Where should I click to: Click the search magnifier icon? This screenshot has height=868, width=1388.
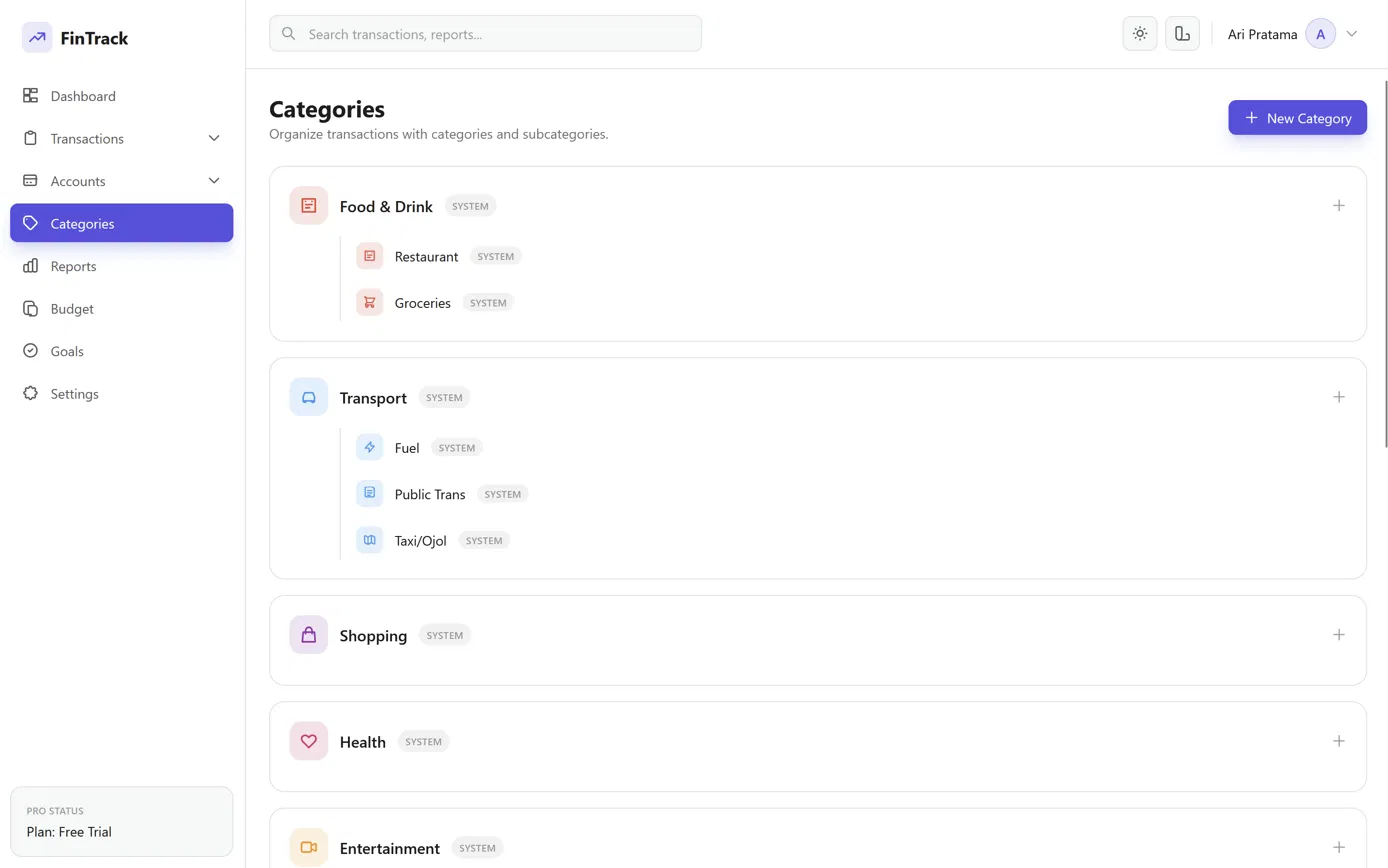click(289, 34)
